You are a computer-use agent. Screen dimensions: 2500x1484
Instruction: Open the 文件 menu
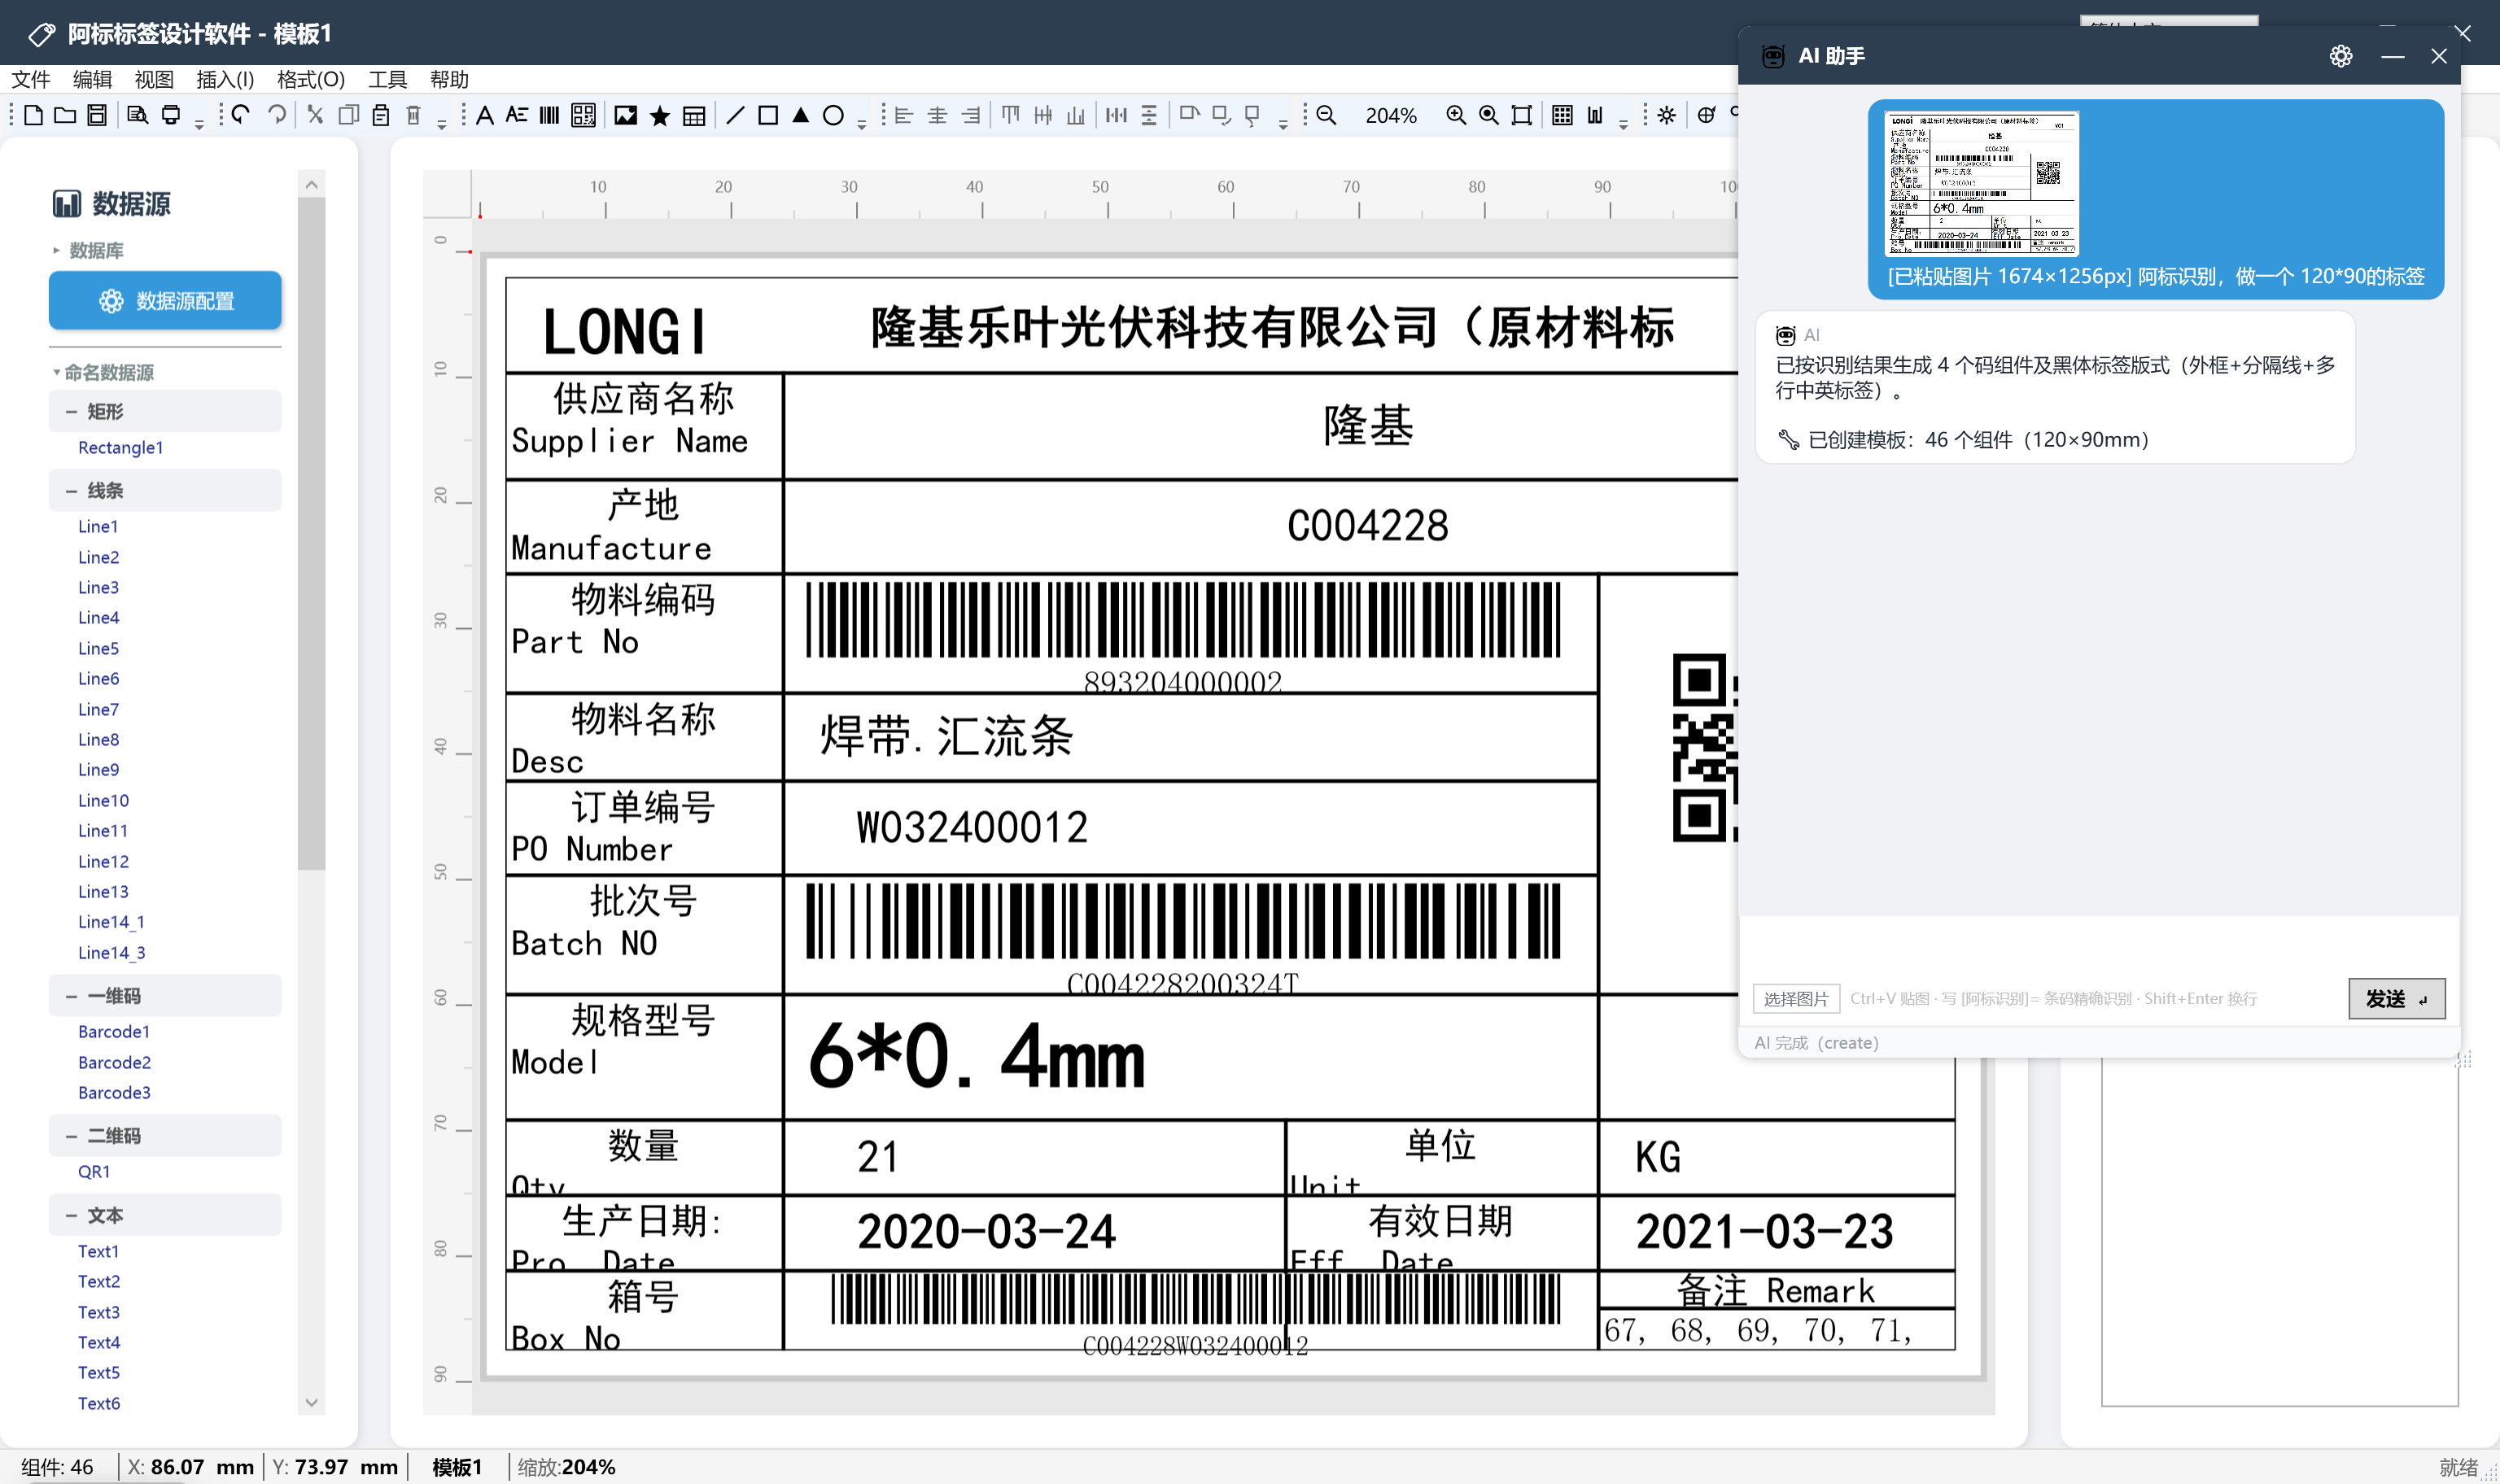tap(30, 79)
